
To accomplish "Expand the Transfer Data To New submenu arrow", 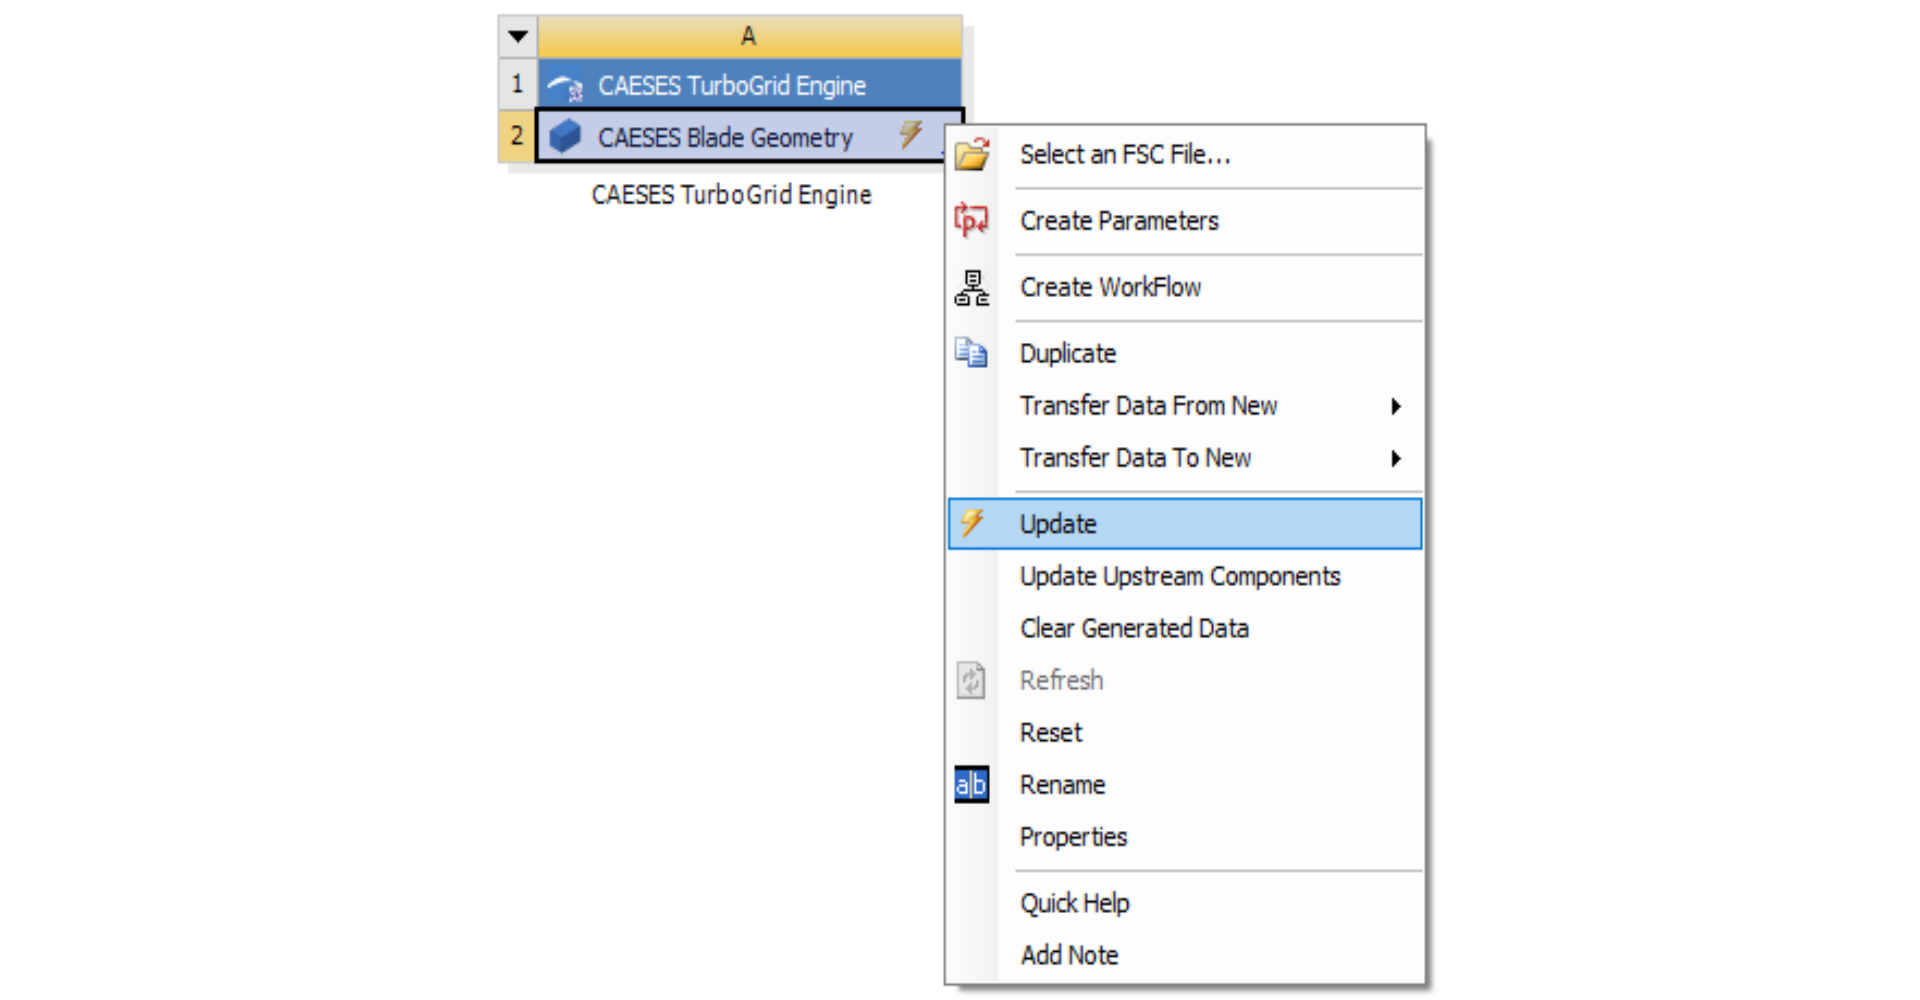I will pyautogui.click(x=1396, y=458).
